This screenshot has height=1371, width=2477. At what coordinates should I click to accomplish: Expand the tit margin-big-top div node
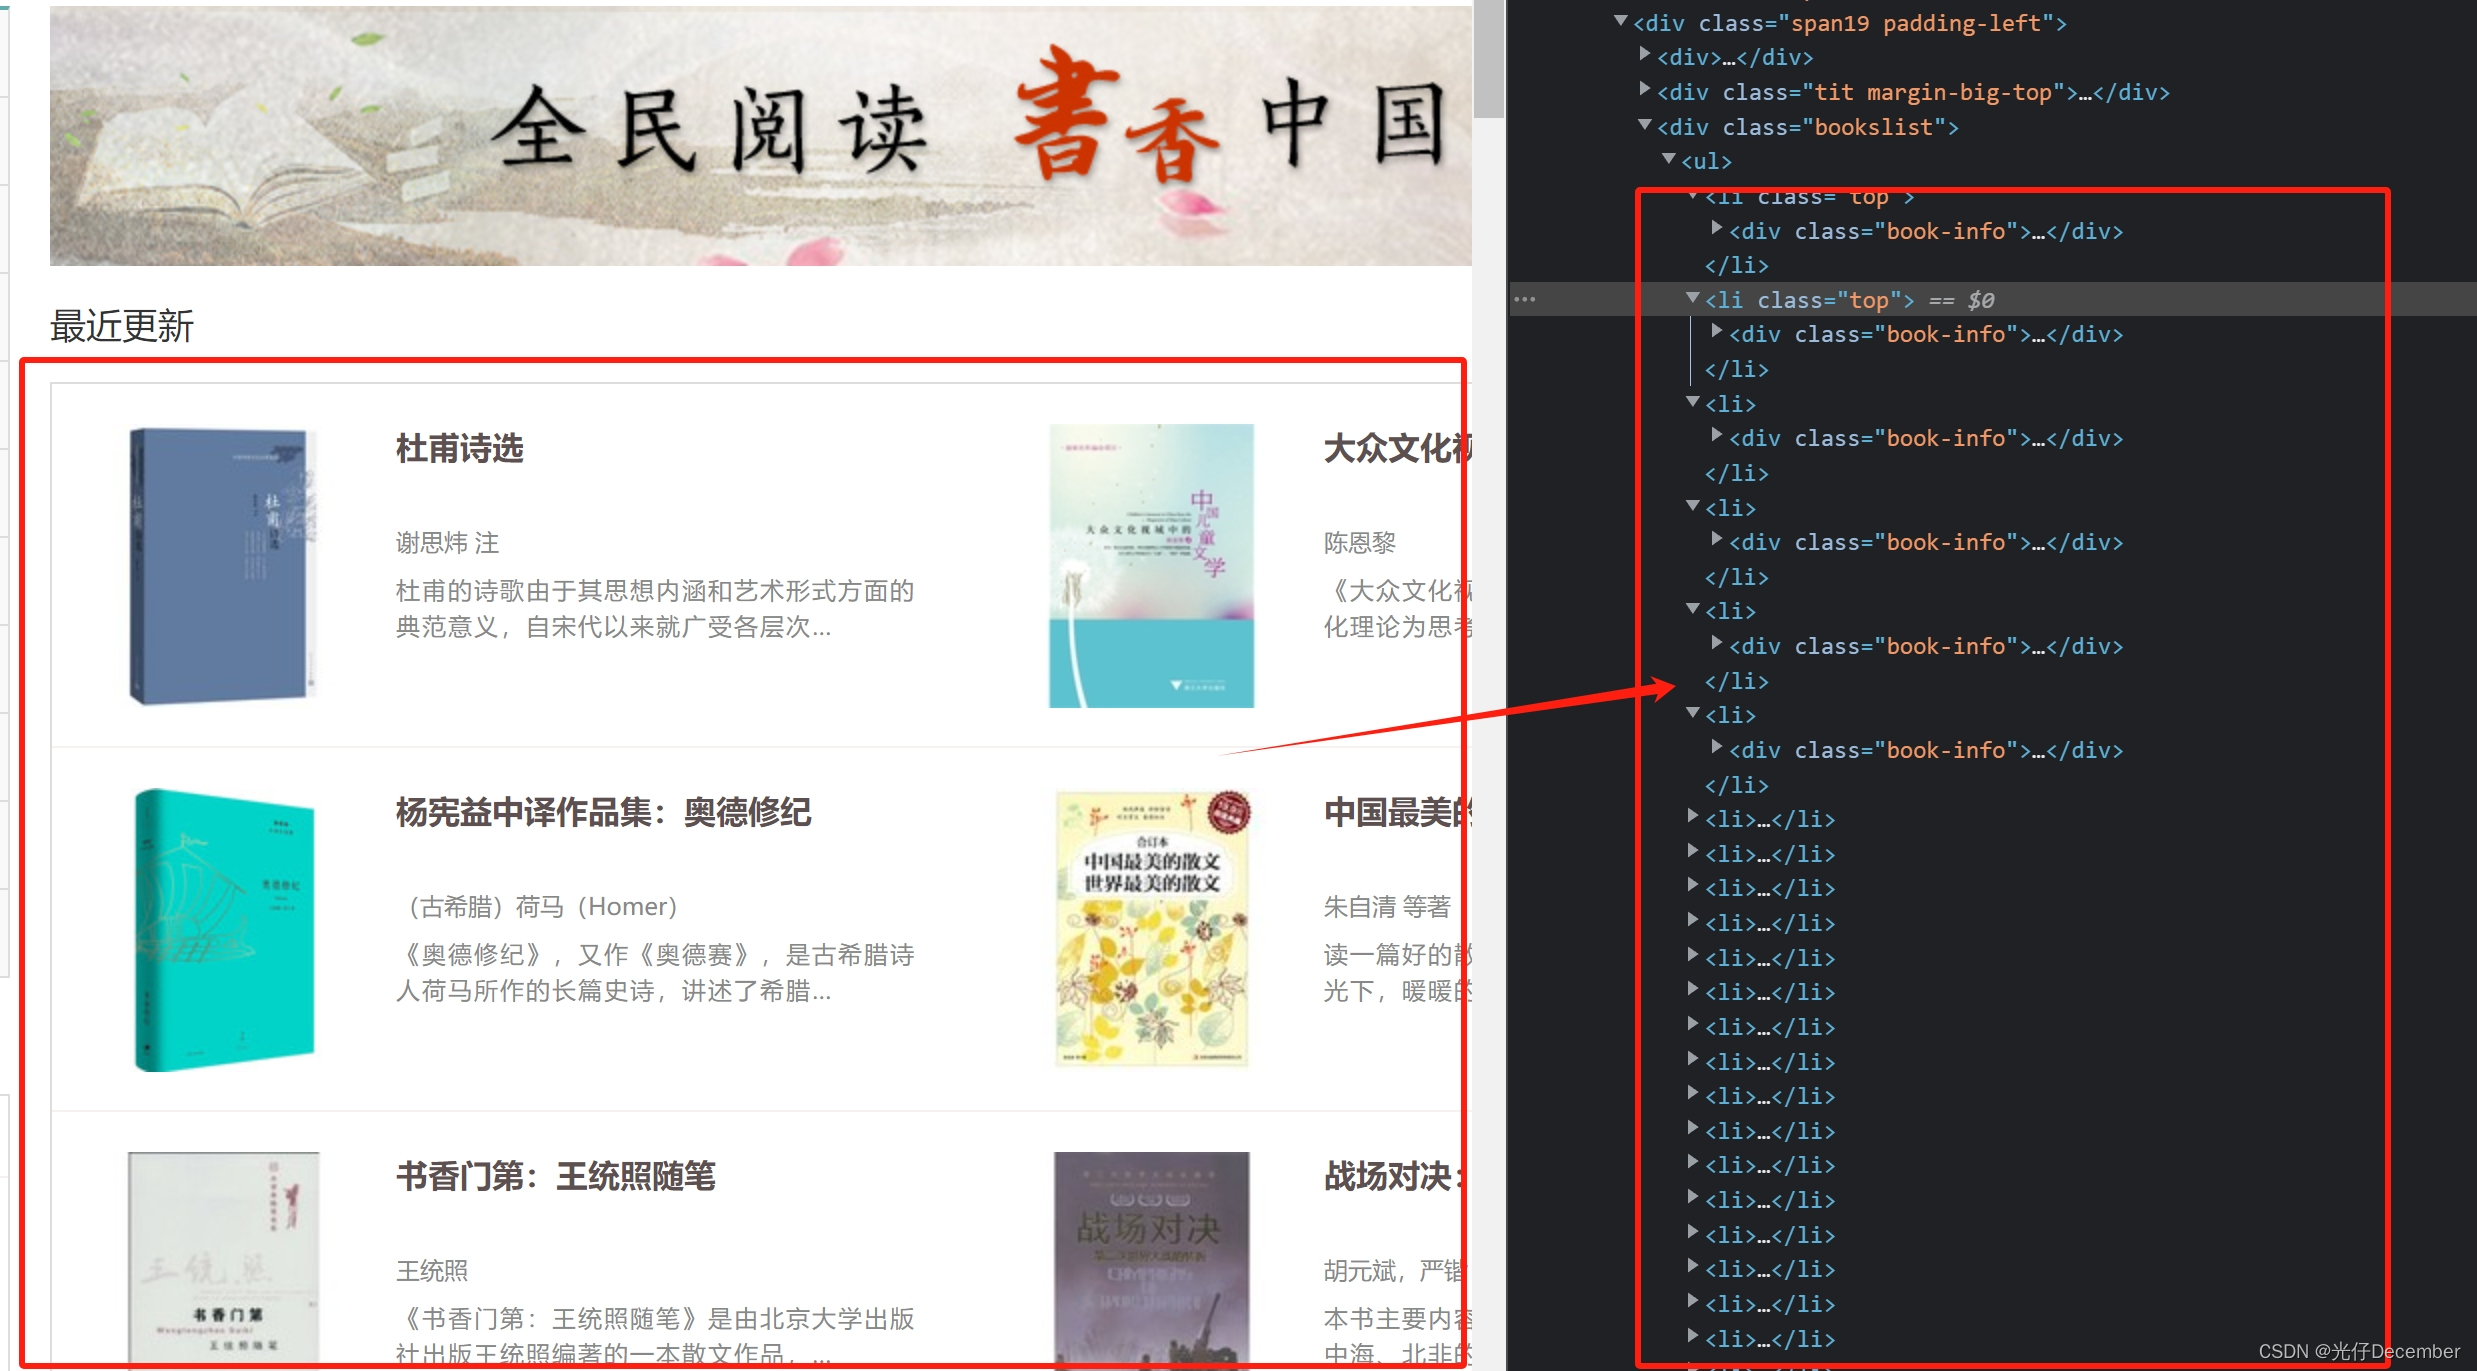pyautogui.click(x=1644, y=90)
